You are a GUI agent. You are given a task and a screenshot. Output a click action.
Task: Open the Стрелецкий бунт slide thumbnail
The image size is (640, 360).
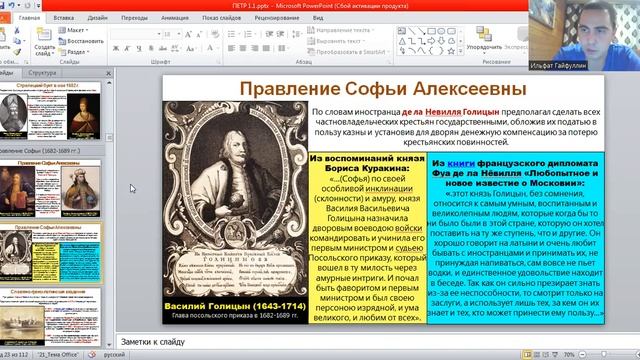tap(50, 111)
